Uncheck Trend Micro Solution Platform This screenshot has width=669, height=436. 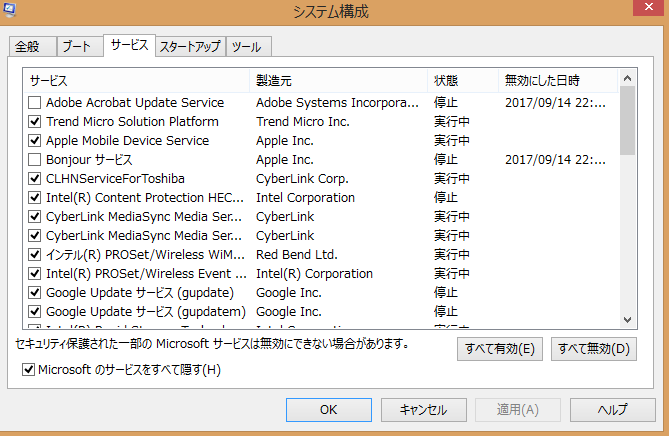[35, 122]
